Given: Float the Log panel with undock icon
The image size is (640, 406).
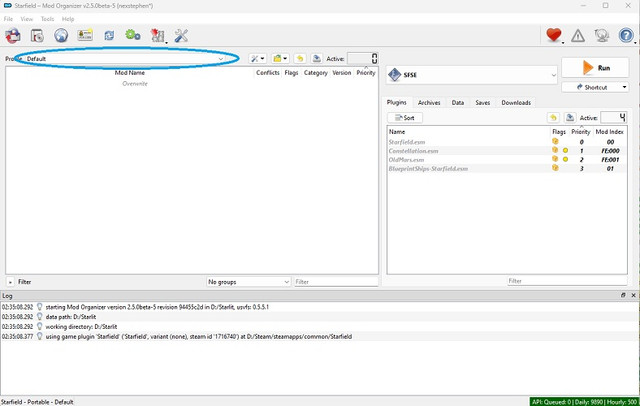Looking at the screenshot, I should coord(623,295).
